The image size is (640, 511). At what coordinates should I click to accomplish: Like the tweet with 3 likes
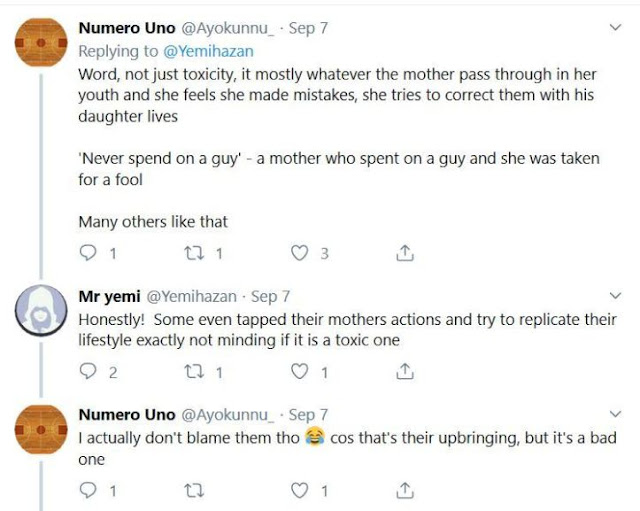298,254
